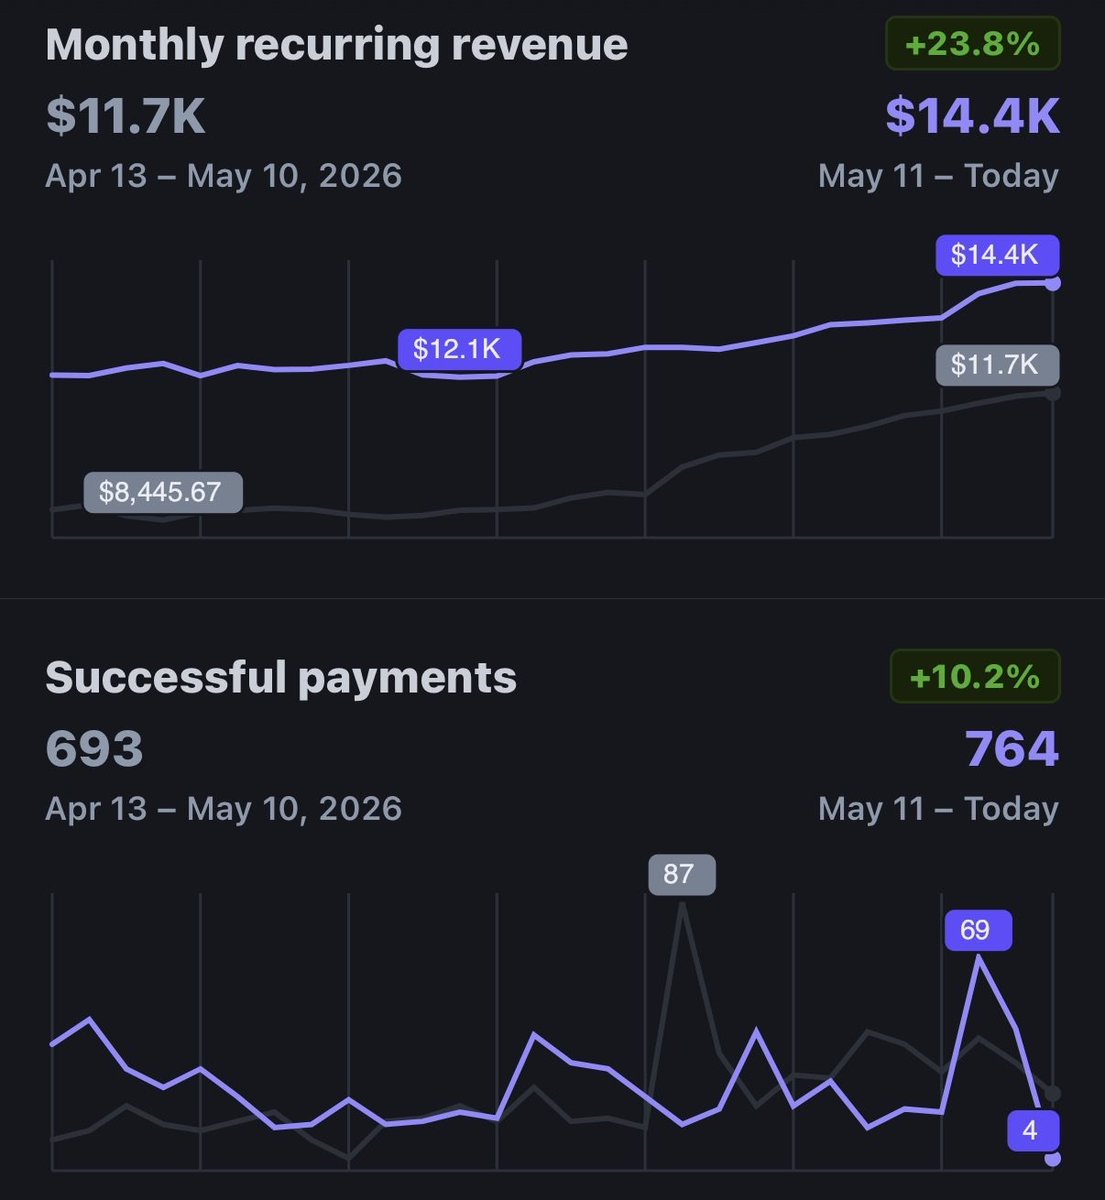The image size is (1105, 1200).
Task: Click the revenue 'Apr 13 – May 10, 2026' date range
Action: click(224, 176)
